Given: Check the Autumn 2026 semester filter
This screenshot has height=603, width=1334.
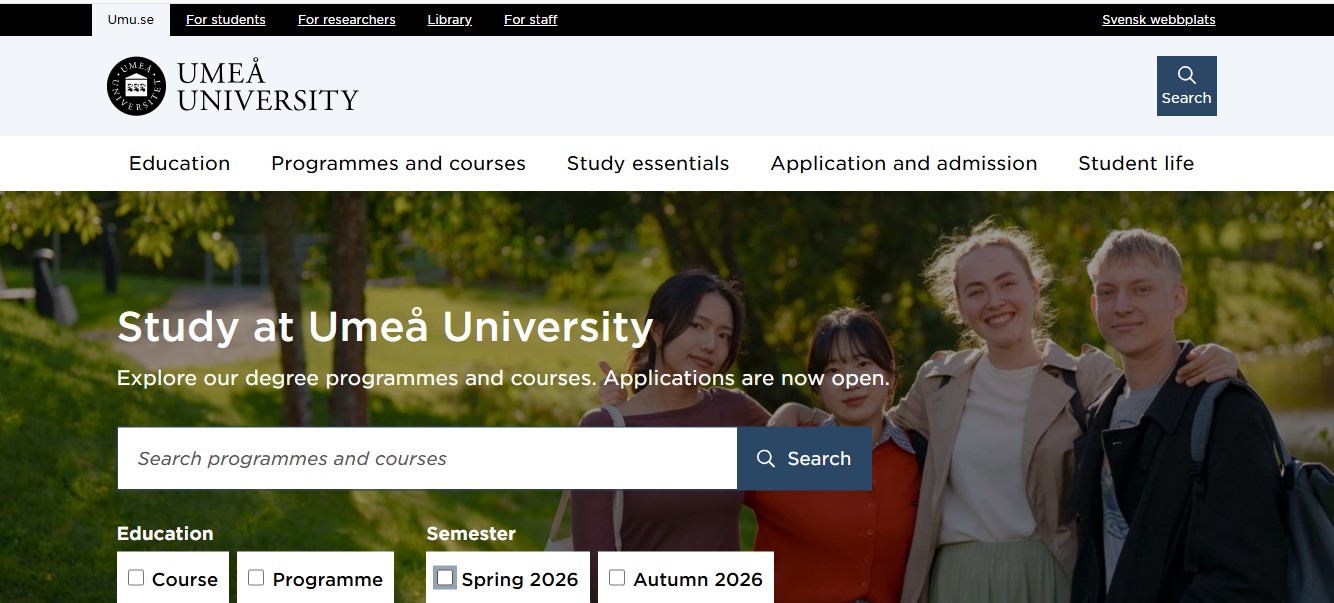Looking at the screenshot, I should [x=617, y=577].
